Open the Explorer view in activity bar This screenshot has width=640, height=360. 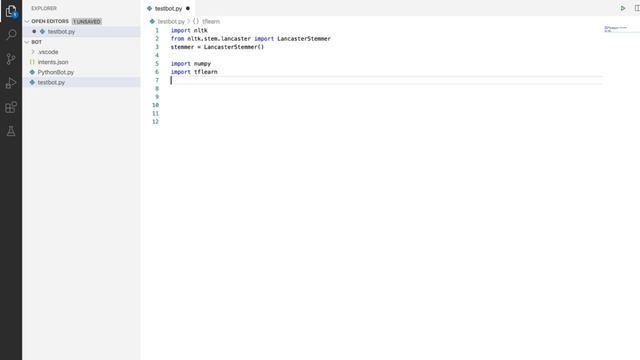pyautogui.click(x=11, y=11)
